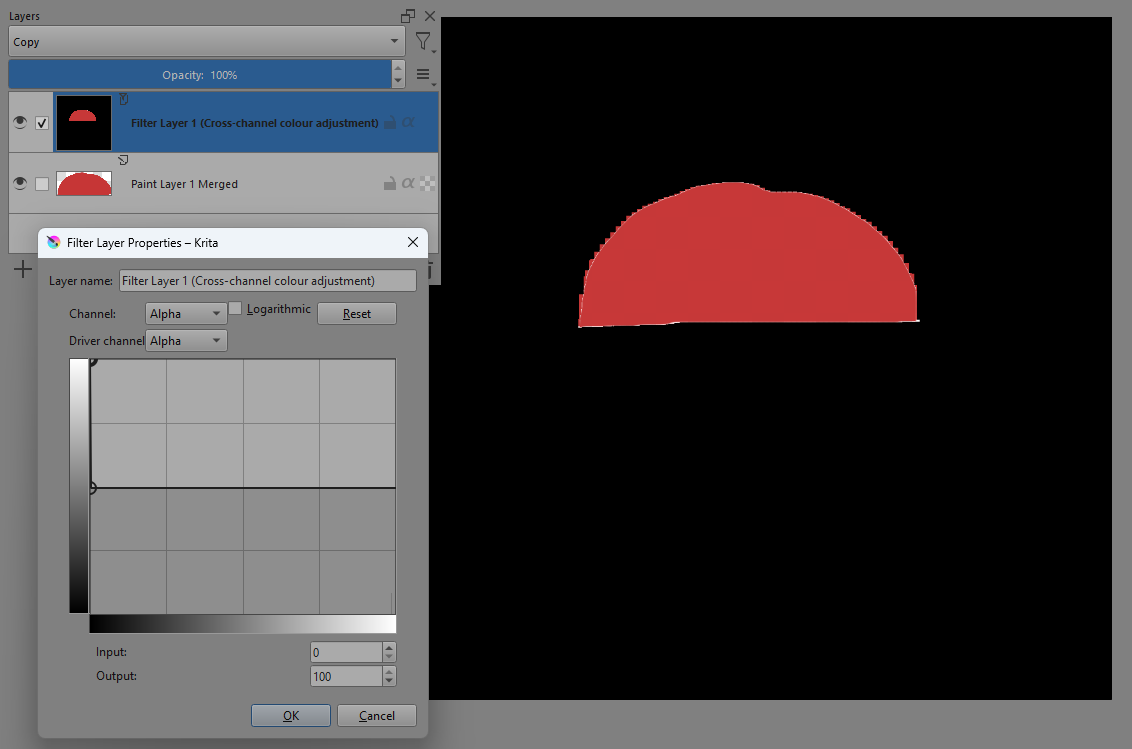Hide Filter Layer 1 using its eye icon
Image resolution: width=1132 pixels, height=749 pixels.
pyautogui.click(x=20, y=123)
